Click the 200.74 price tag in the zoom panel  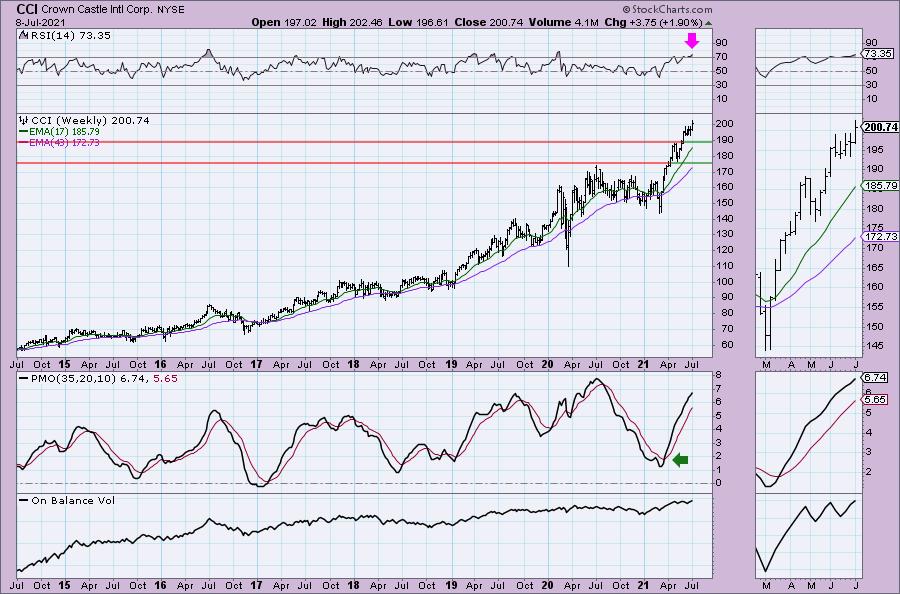click(x=881, y=127)
